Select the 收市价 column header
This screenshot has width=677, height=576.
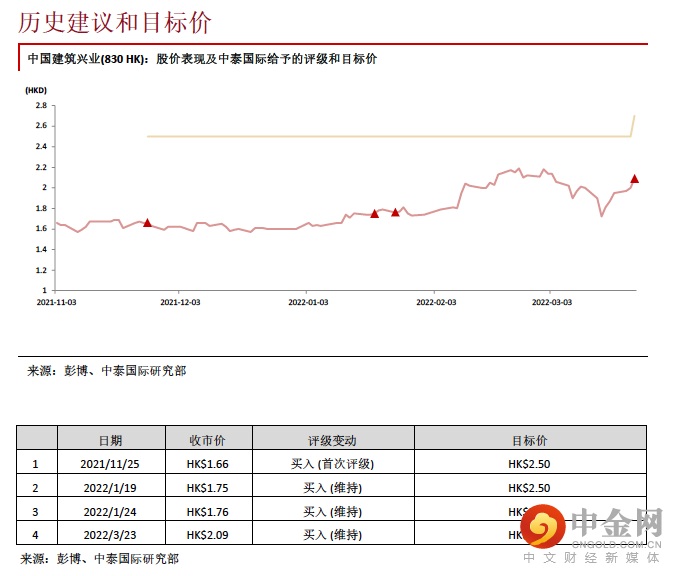click(208, 440)
